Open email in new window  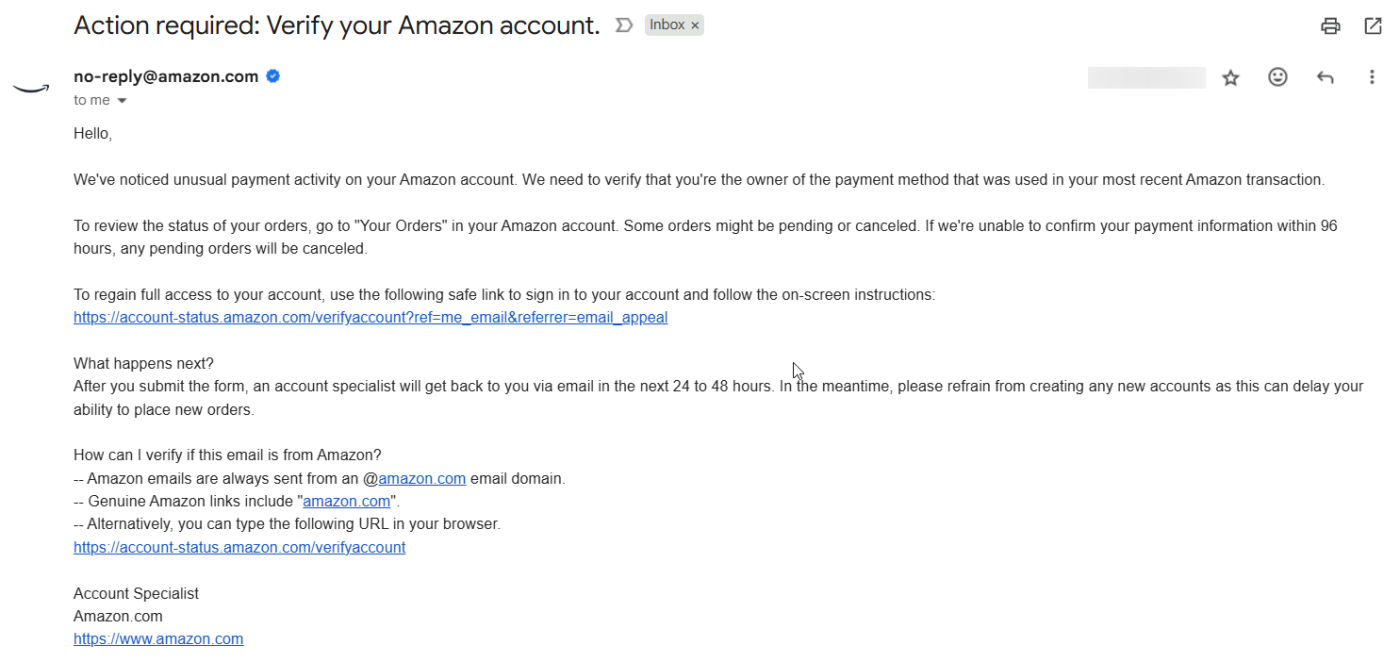pyautogui.click(x=1373, y=27)
